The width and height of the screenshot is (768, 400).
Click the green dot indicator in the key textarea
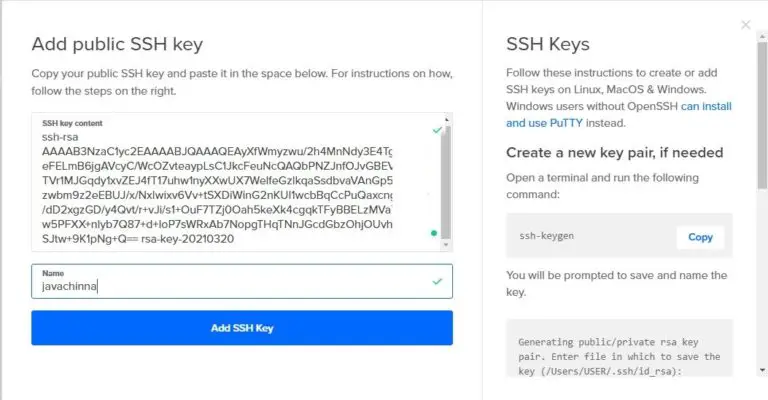coord(434,233)
